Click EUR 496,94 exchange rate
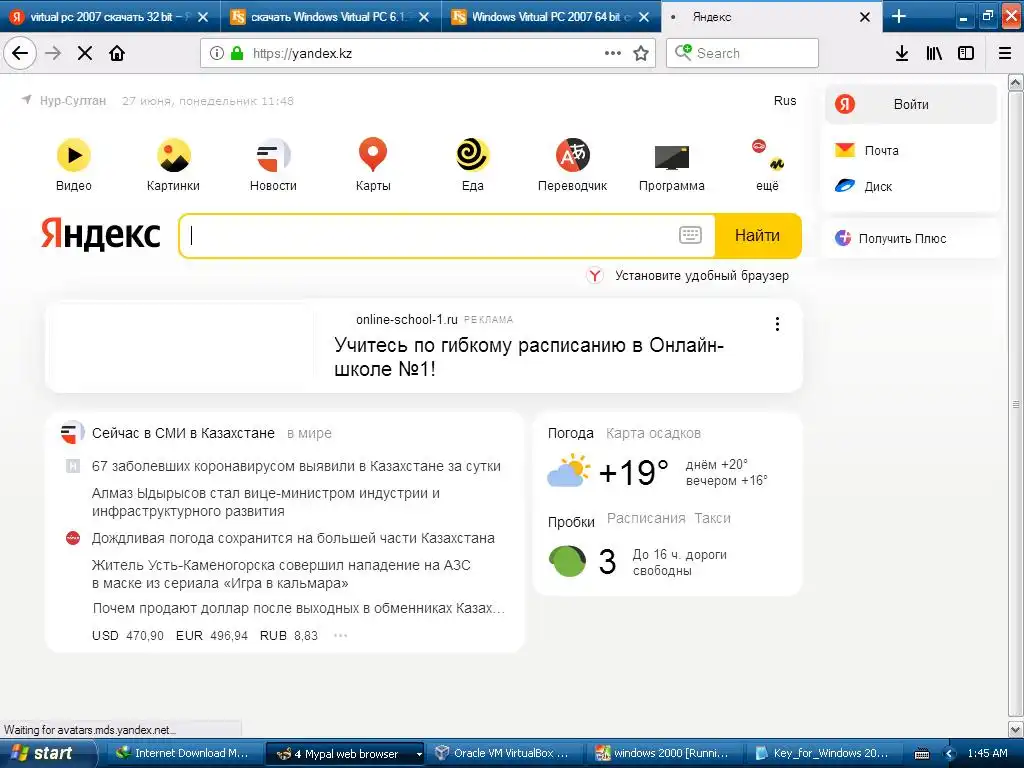Screen dimensions: 1024x768 (x=212, y=635)
